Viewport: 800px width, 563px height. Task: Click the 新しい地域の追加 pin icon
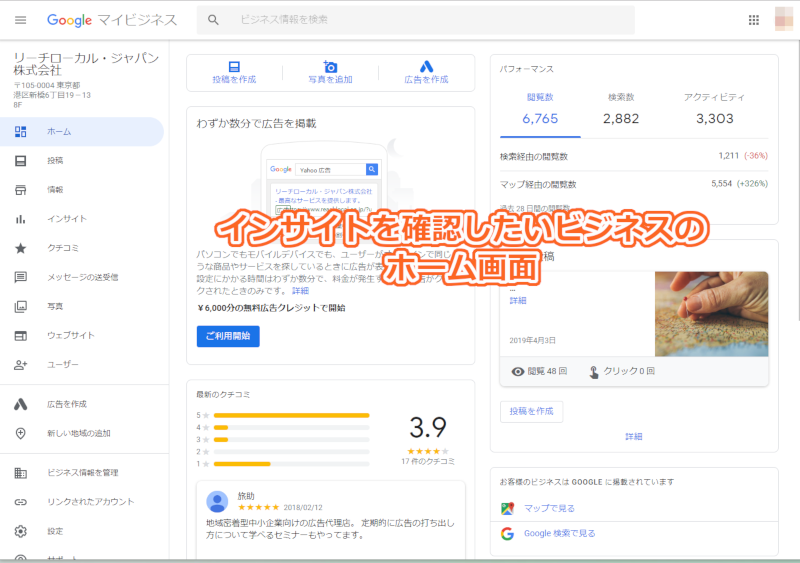[x=20, y=433]
